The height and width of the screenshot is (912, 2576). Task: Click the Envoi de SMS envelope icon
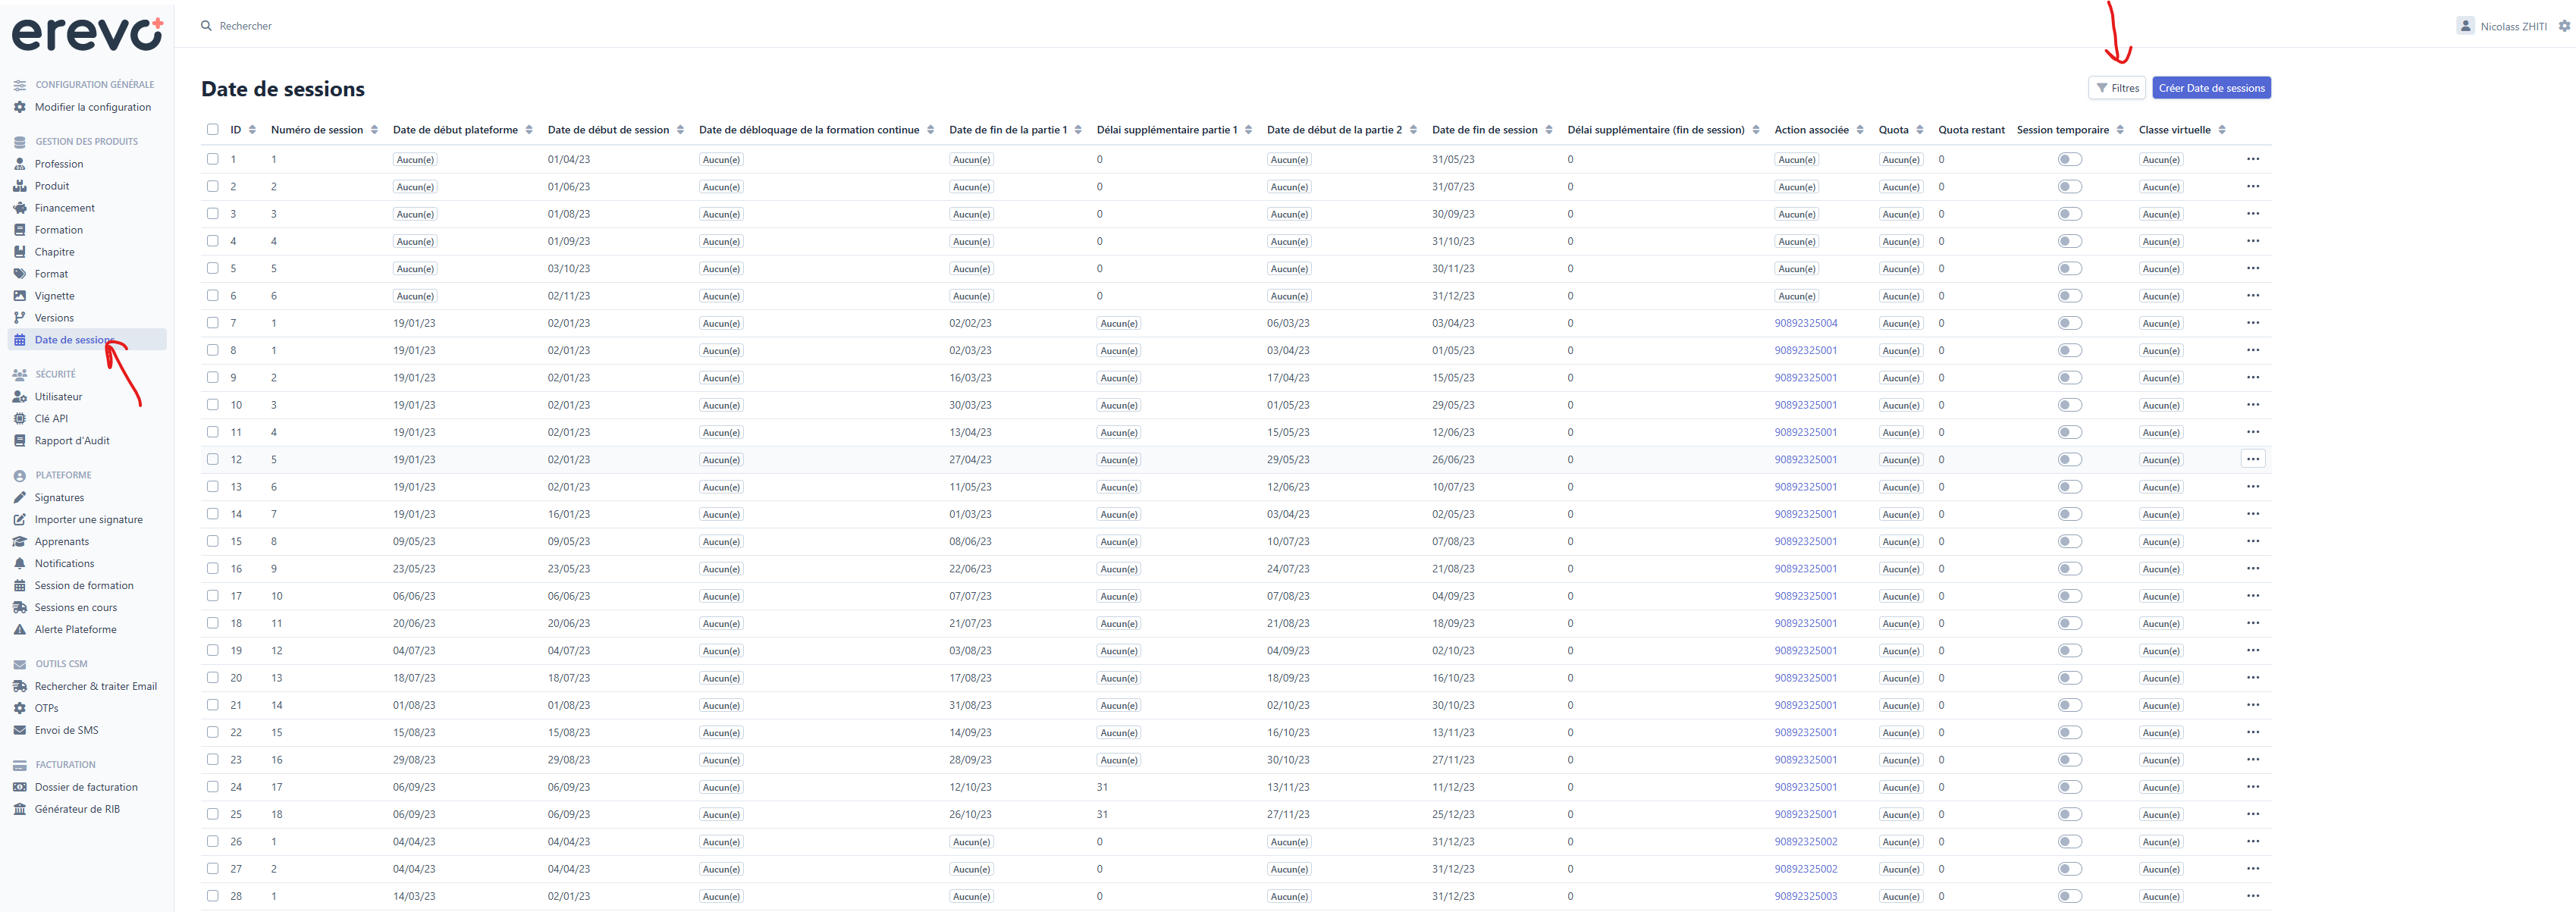tap(19, 731)
